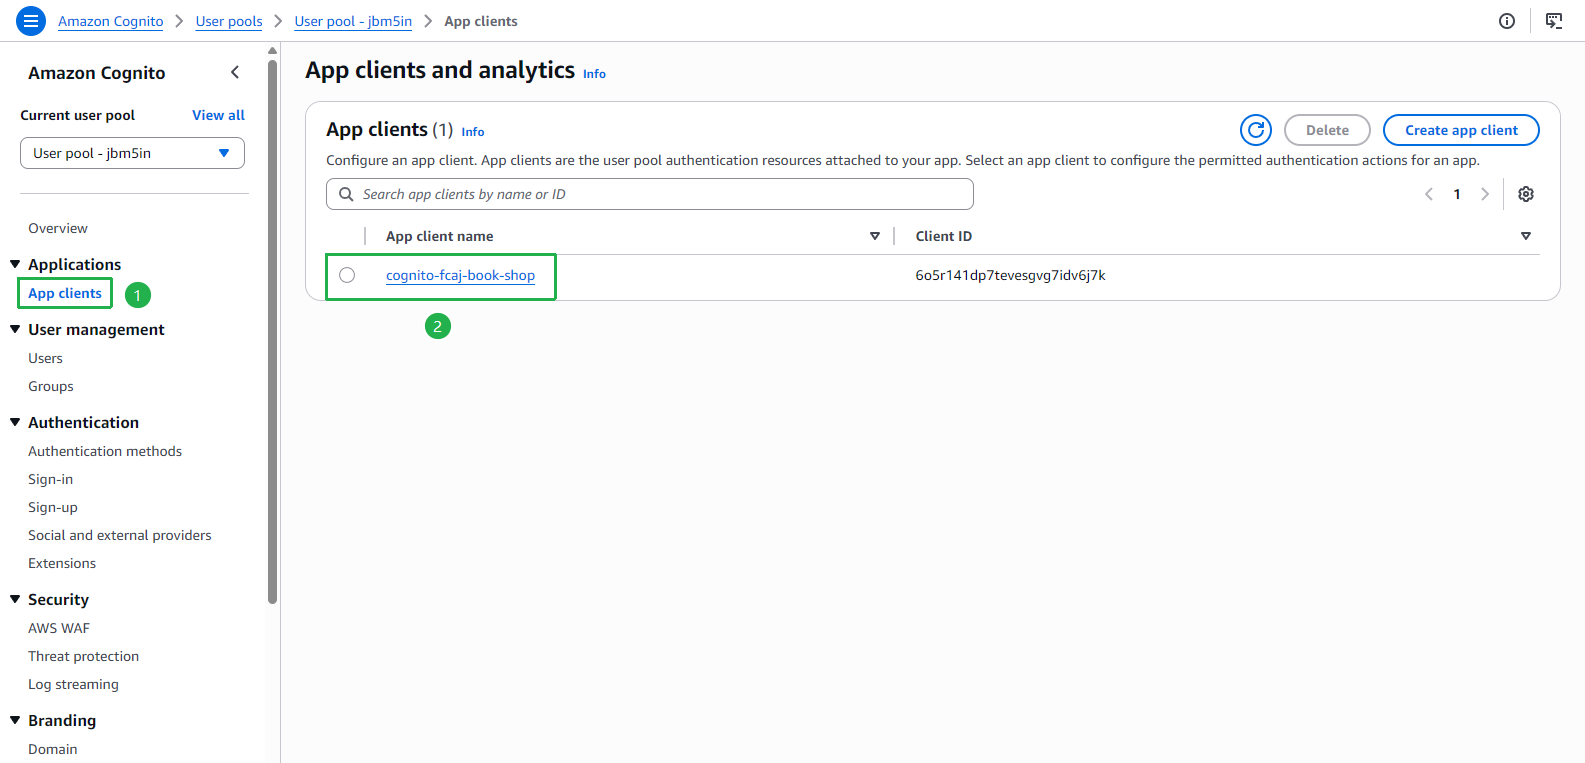Go to User pools breadcrumb
1585x763 pixels.
point(229,21)
